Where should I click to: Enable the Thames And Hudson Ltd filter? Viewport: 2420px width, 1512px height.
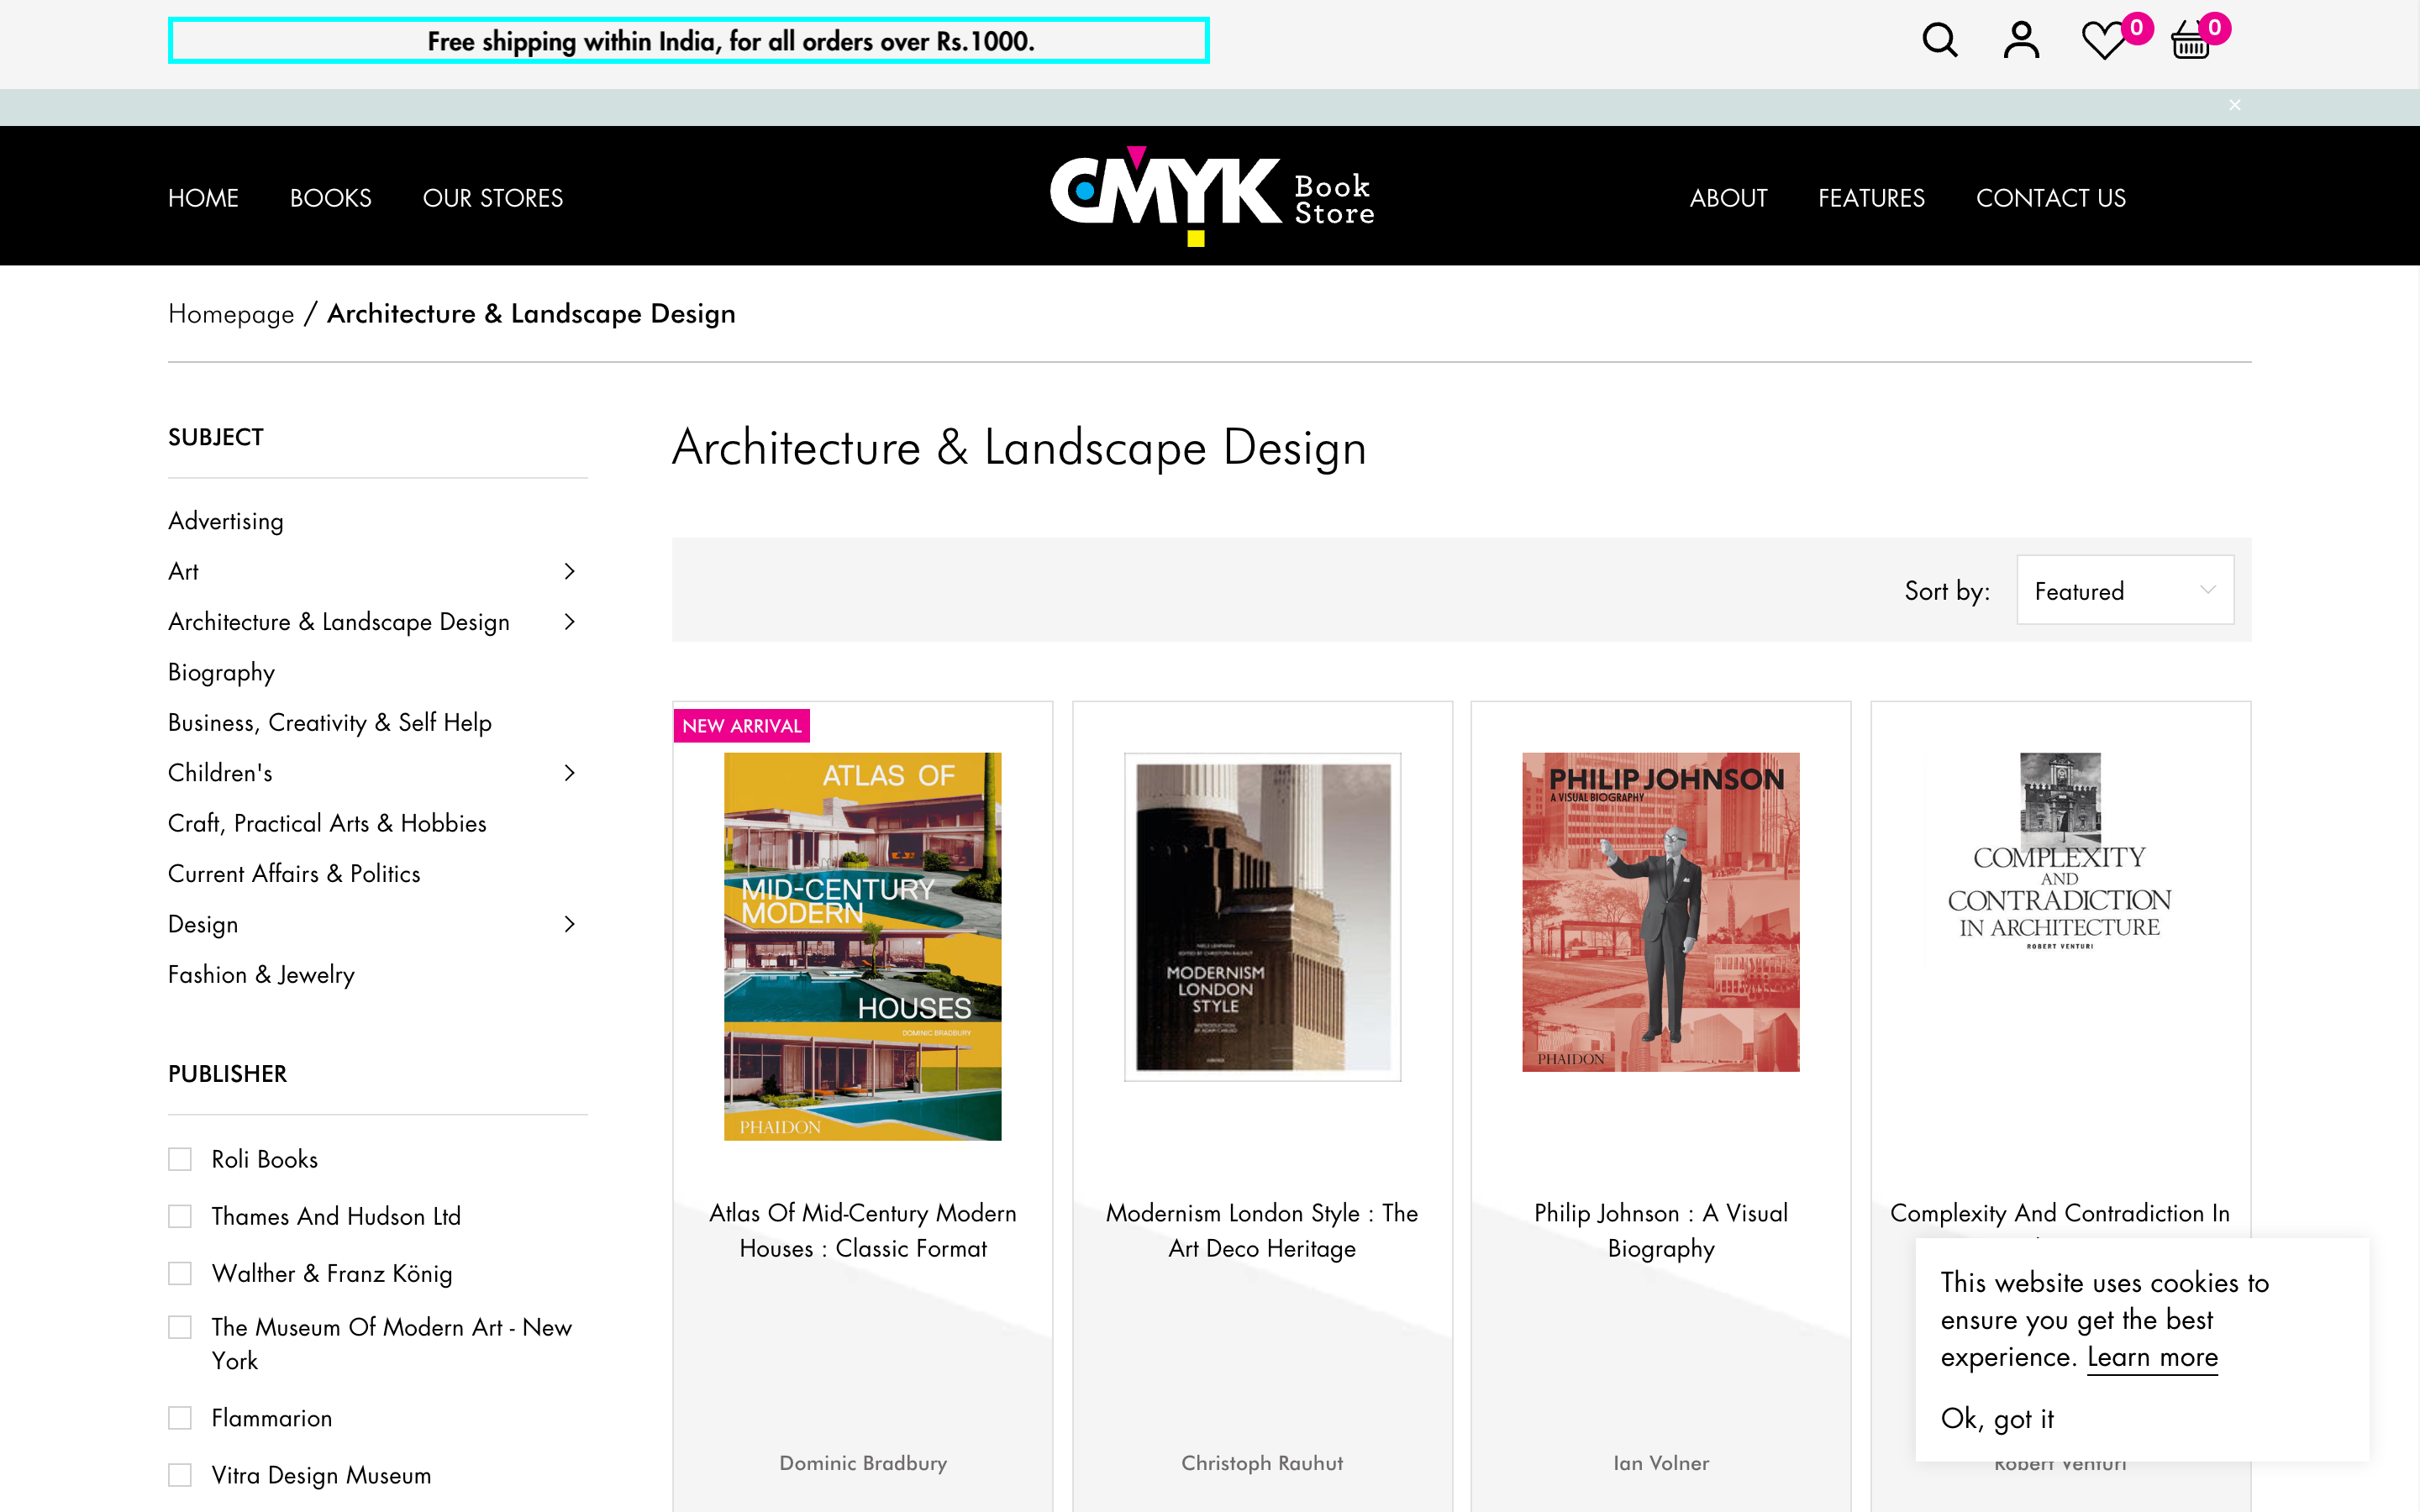pyautogui.click(x=181, y=1216)
